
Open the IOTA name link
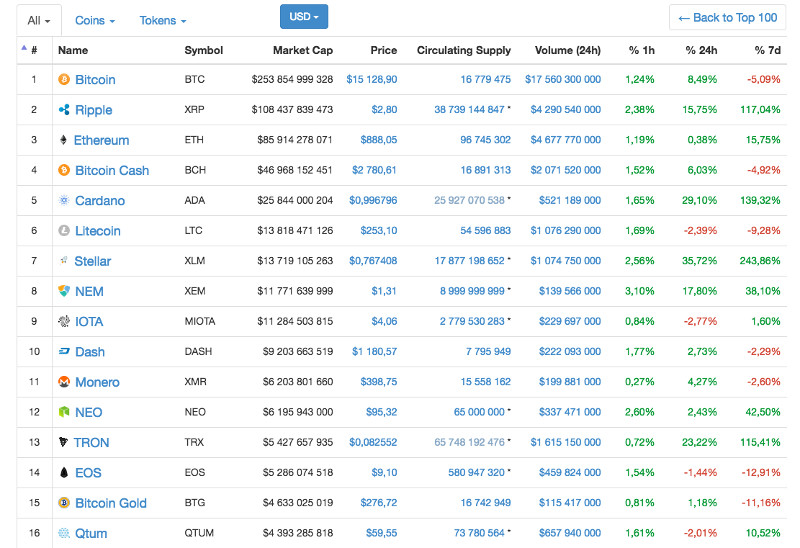tap(89, 321)
